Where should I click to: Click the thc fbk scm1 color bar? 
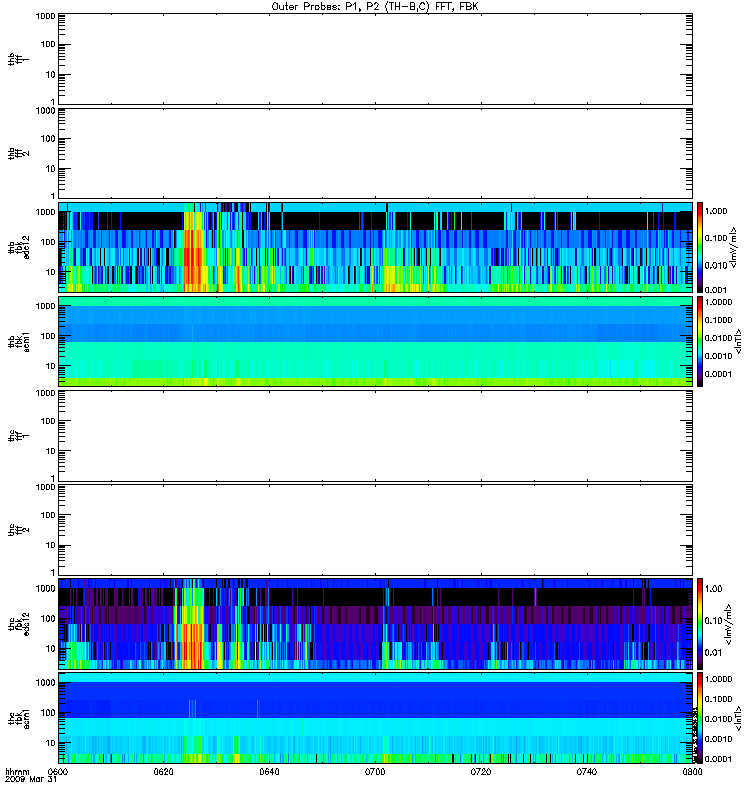[x=700, y=718]
